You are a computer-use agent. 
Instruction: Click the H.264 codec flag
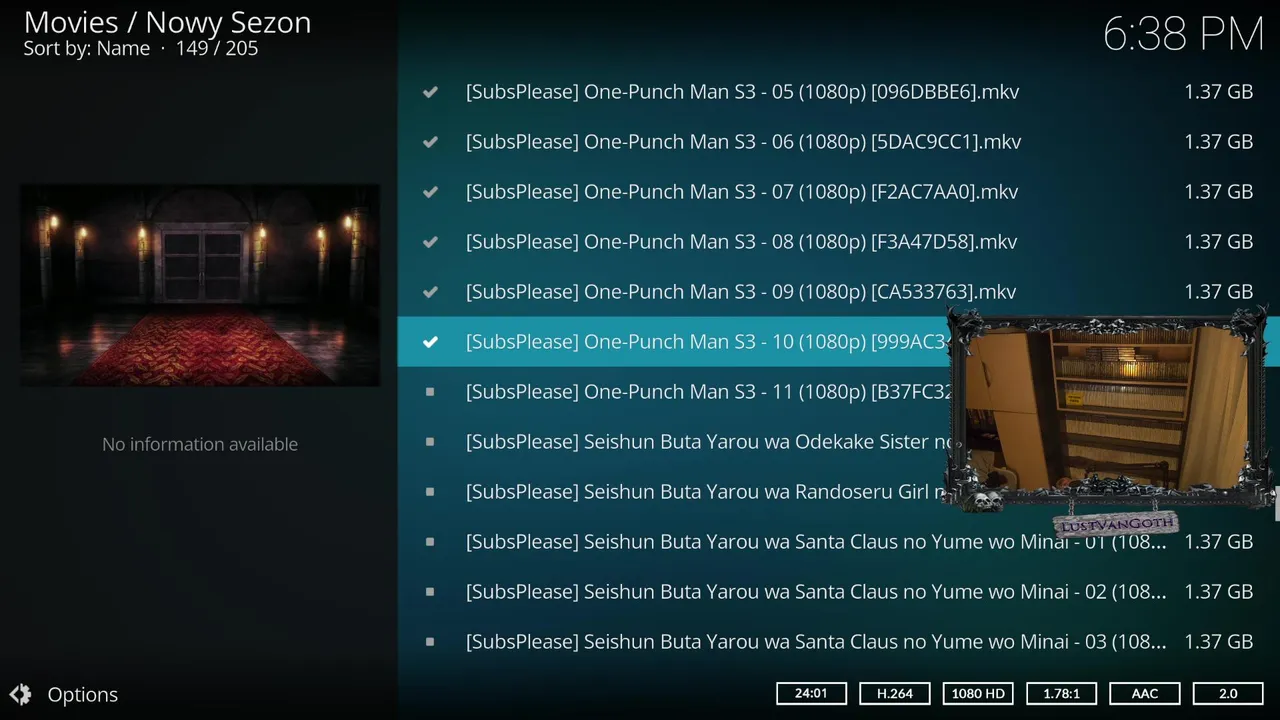[x=894, y=693]
